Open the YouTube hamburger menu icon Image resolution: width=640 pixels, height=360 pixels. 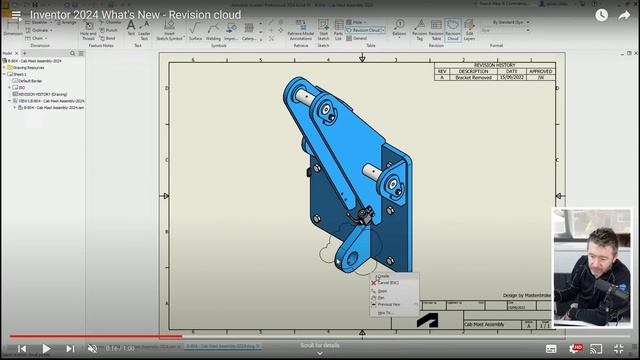pyautogui.click(x=16, y=16)
